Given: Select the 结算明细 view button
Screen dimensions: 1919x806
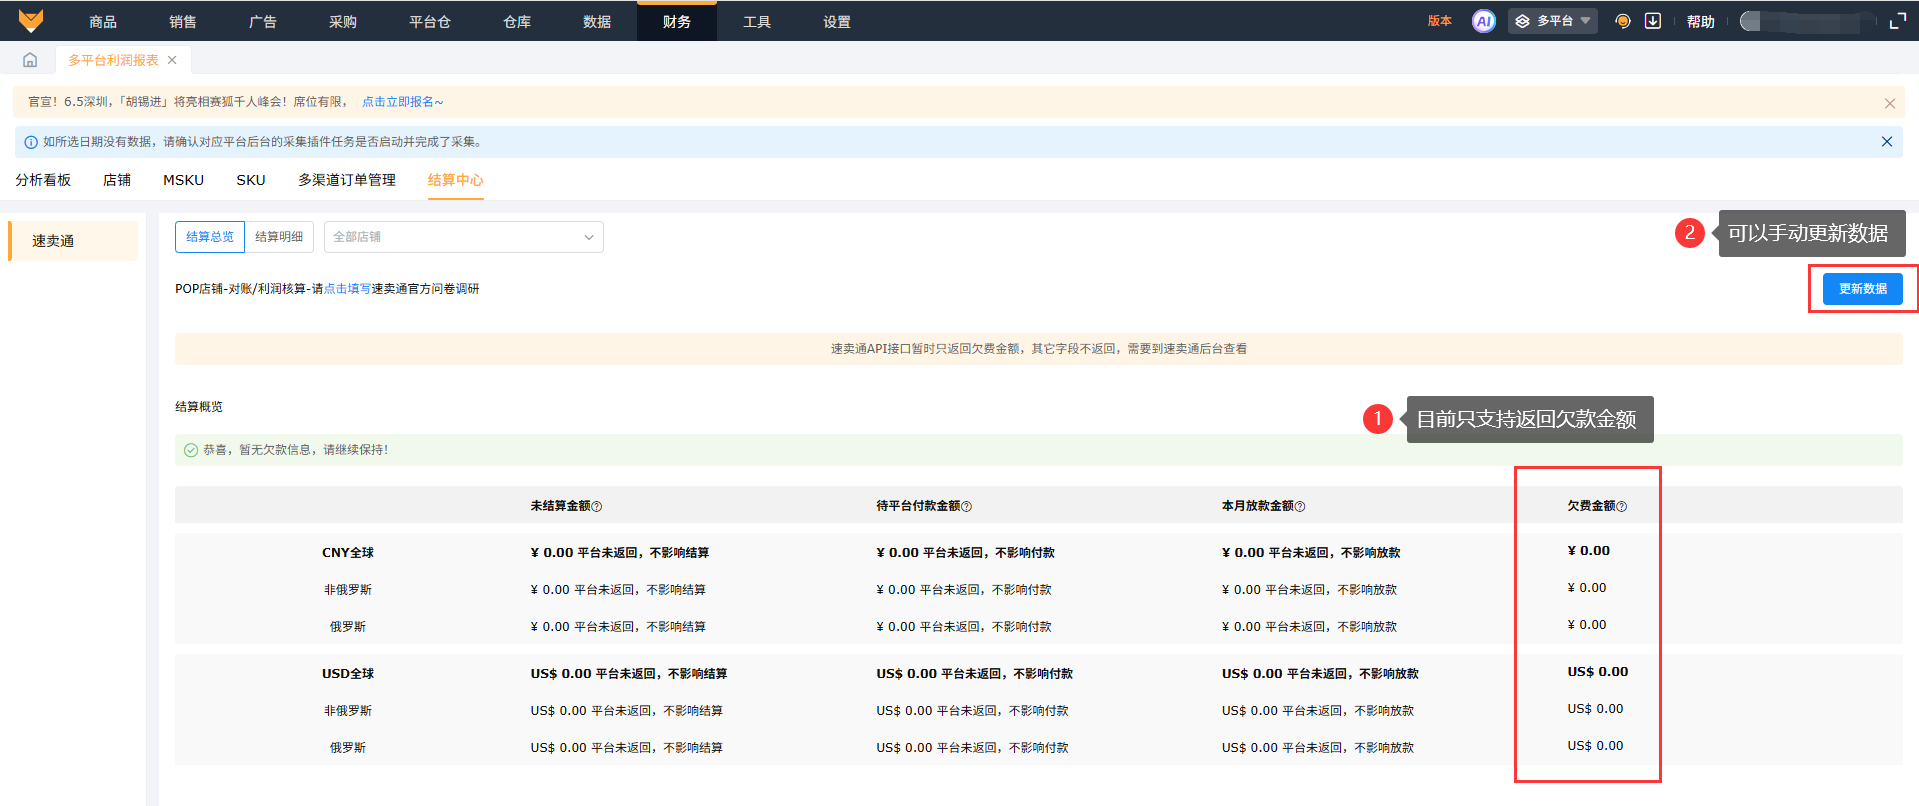Looking at the screenshot, I should 279,237.
